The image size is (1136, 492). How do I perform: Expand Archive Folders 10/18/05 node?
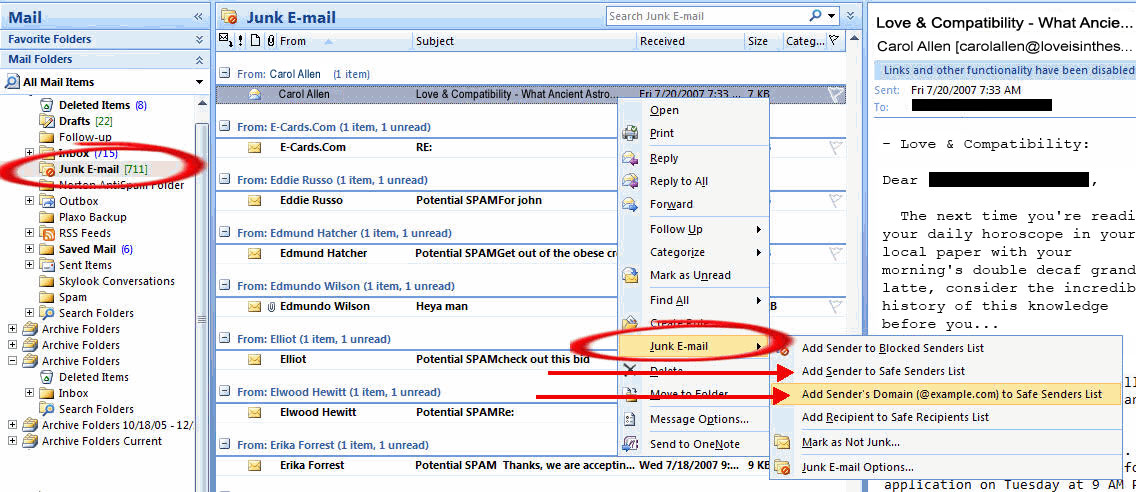coord(12,425)
